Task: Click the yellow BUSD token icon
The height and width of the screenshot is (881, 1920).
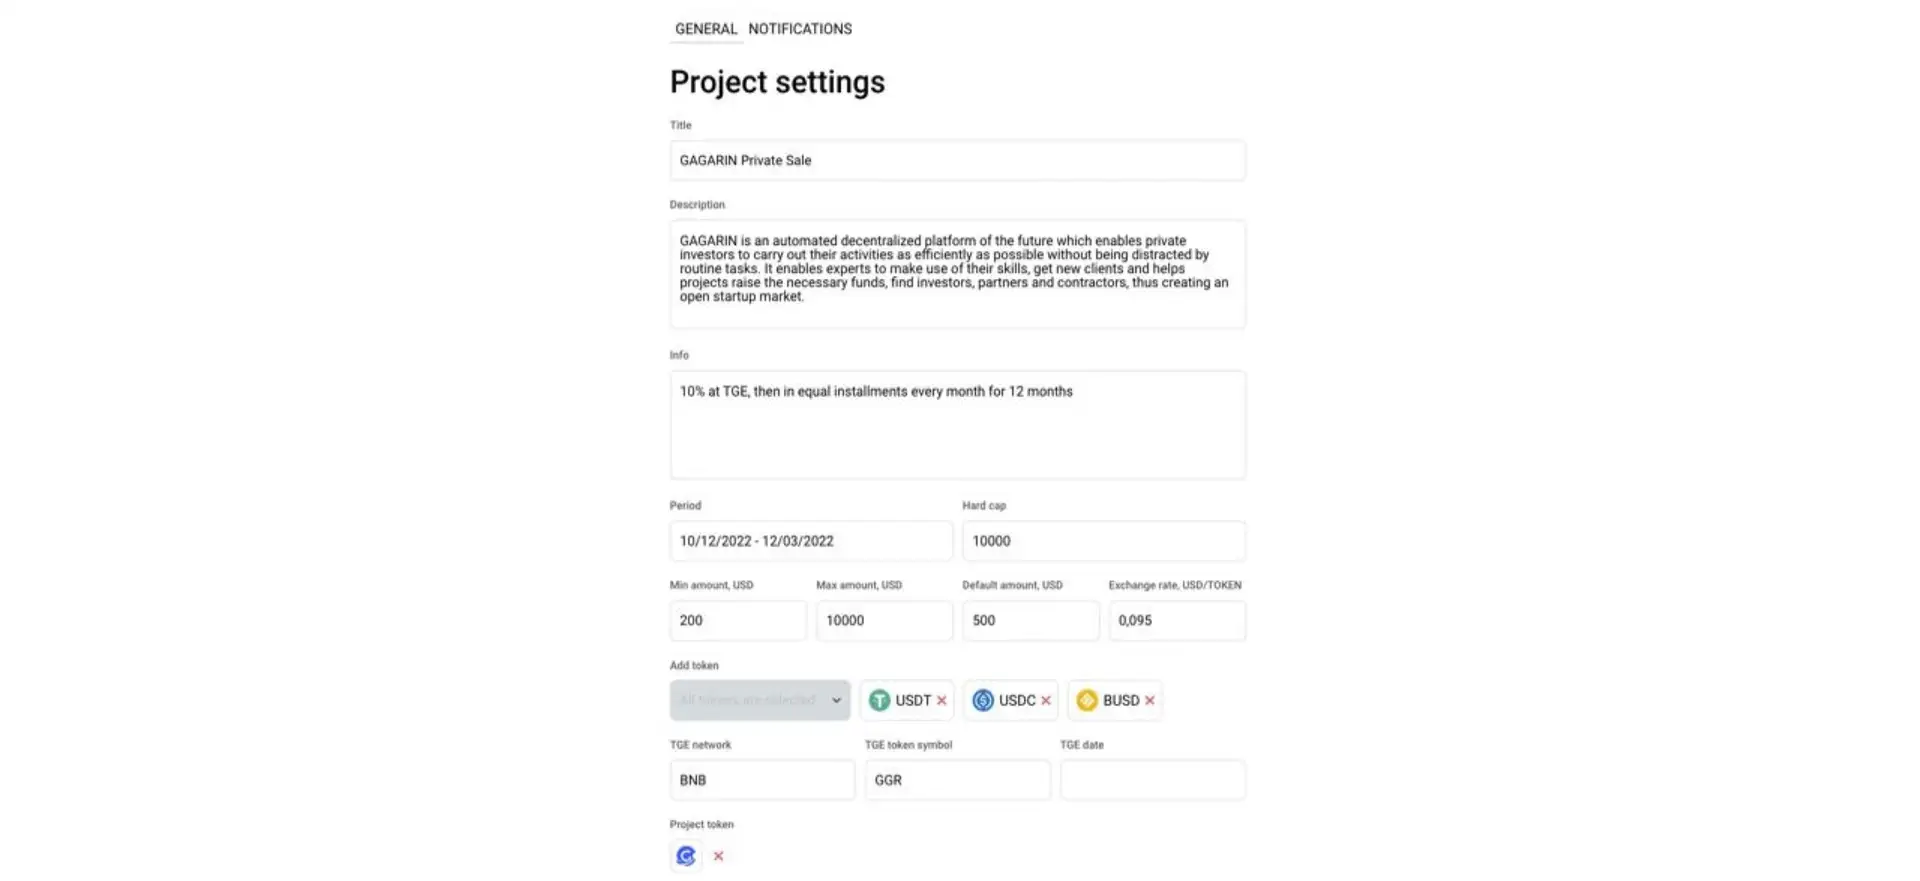Action: point(1087,701)
